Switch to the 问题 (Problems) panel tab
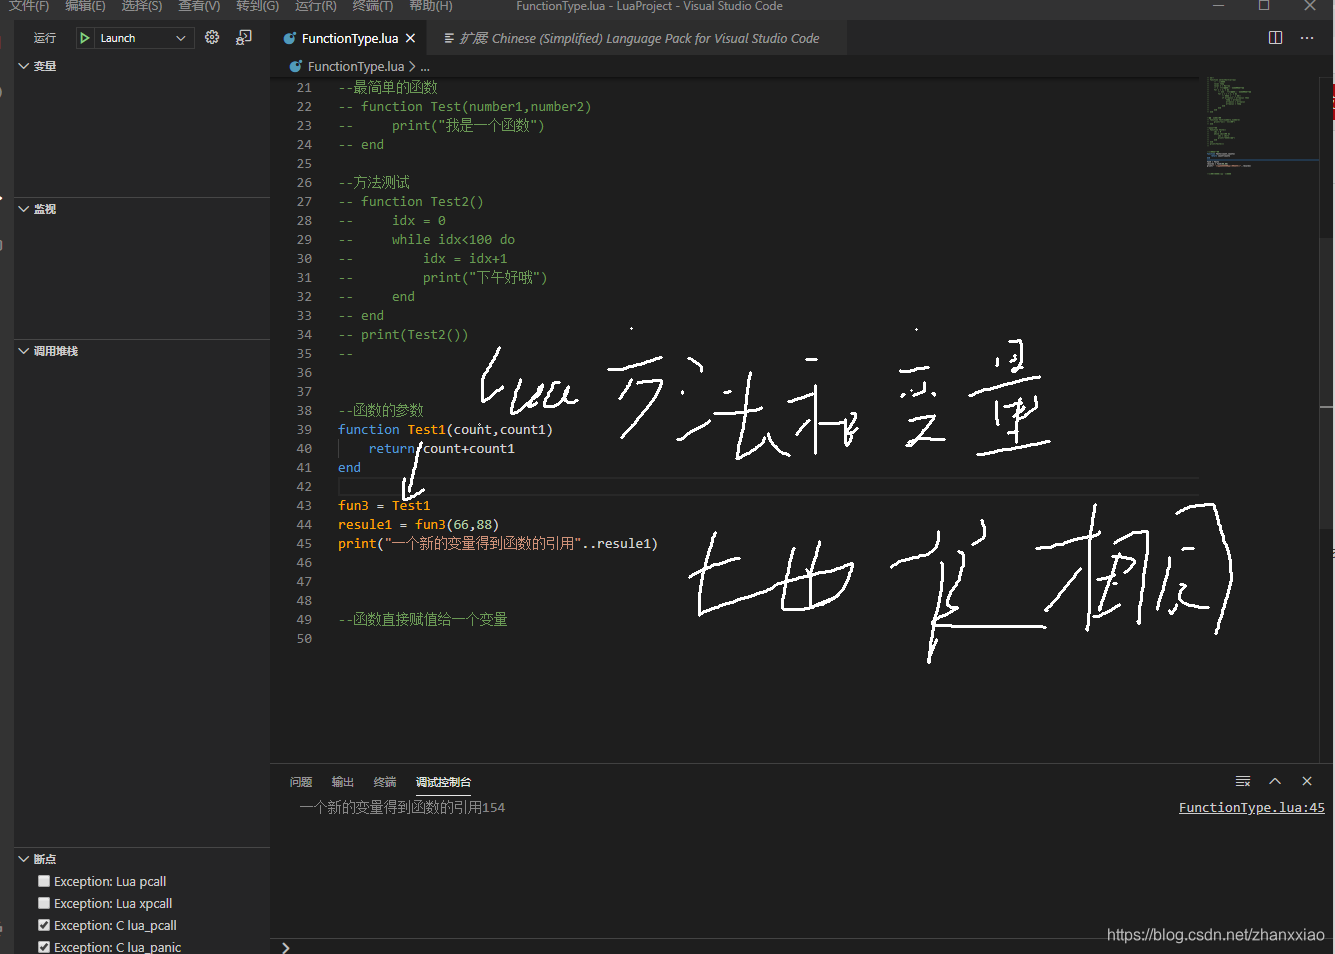Screen dimensions: 1335x954 (301, 782)
